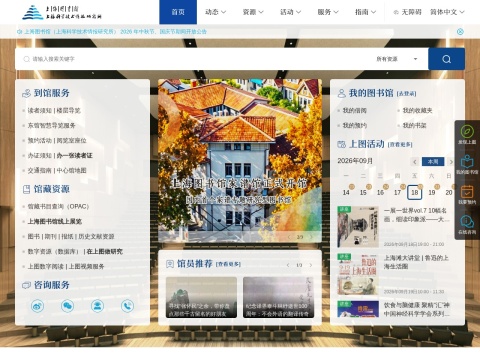
Task: Go to next week in calendar
Action: click(451, 162)
